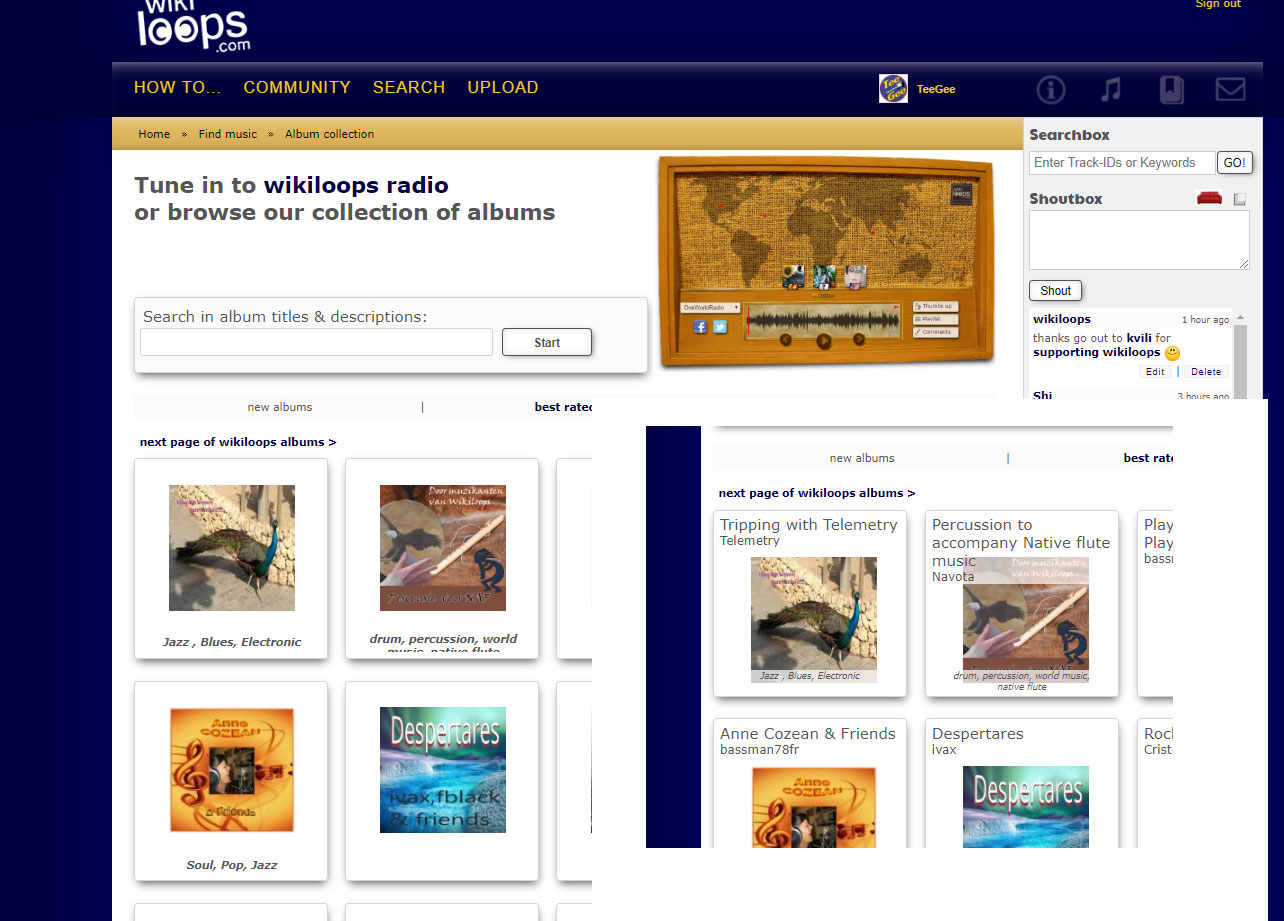This screenshot has height=921, width=1284.
Task: Open the TeeGee avatar picture
Action: [x=893, y=88]
